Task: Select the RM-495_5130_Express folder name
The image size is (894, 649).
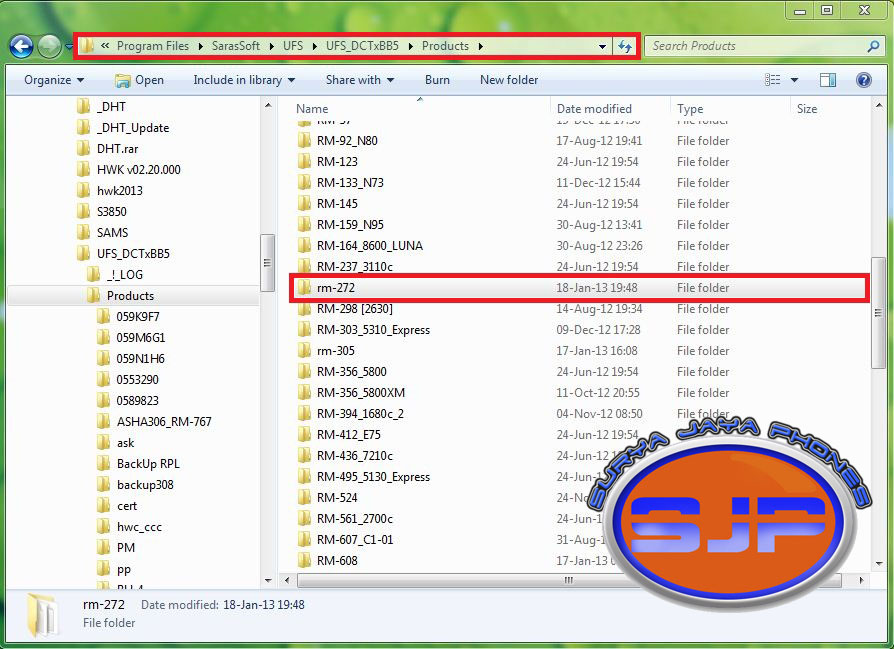Action: click(x=373, y=477)
